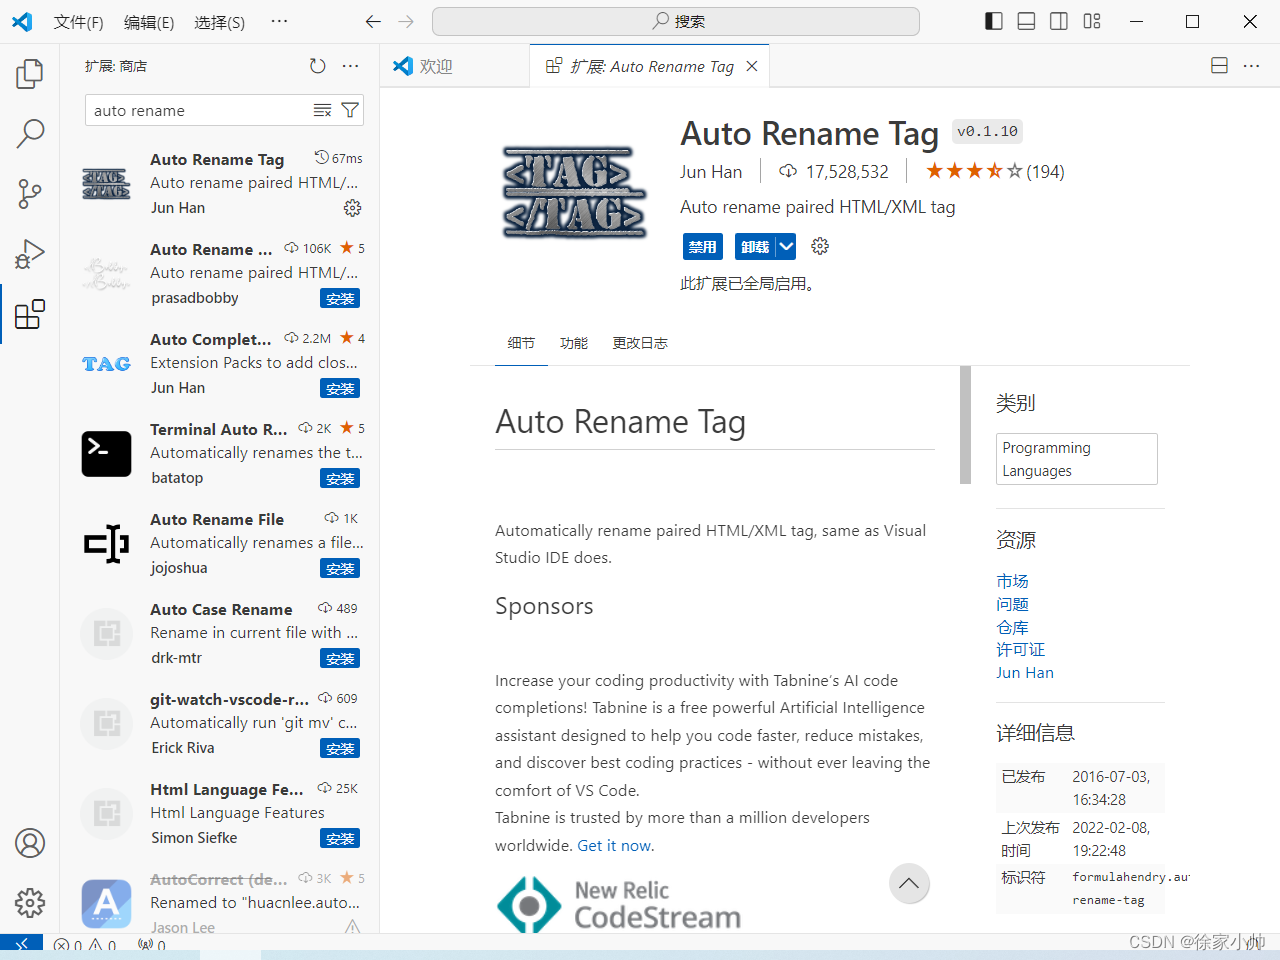Image resolution: width=1280 pixels, height=960 pixels.
Task: Open settings gear beside uninstall button
Action: pyautogui.click(x=820, y=246)
